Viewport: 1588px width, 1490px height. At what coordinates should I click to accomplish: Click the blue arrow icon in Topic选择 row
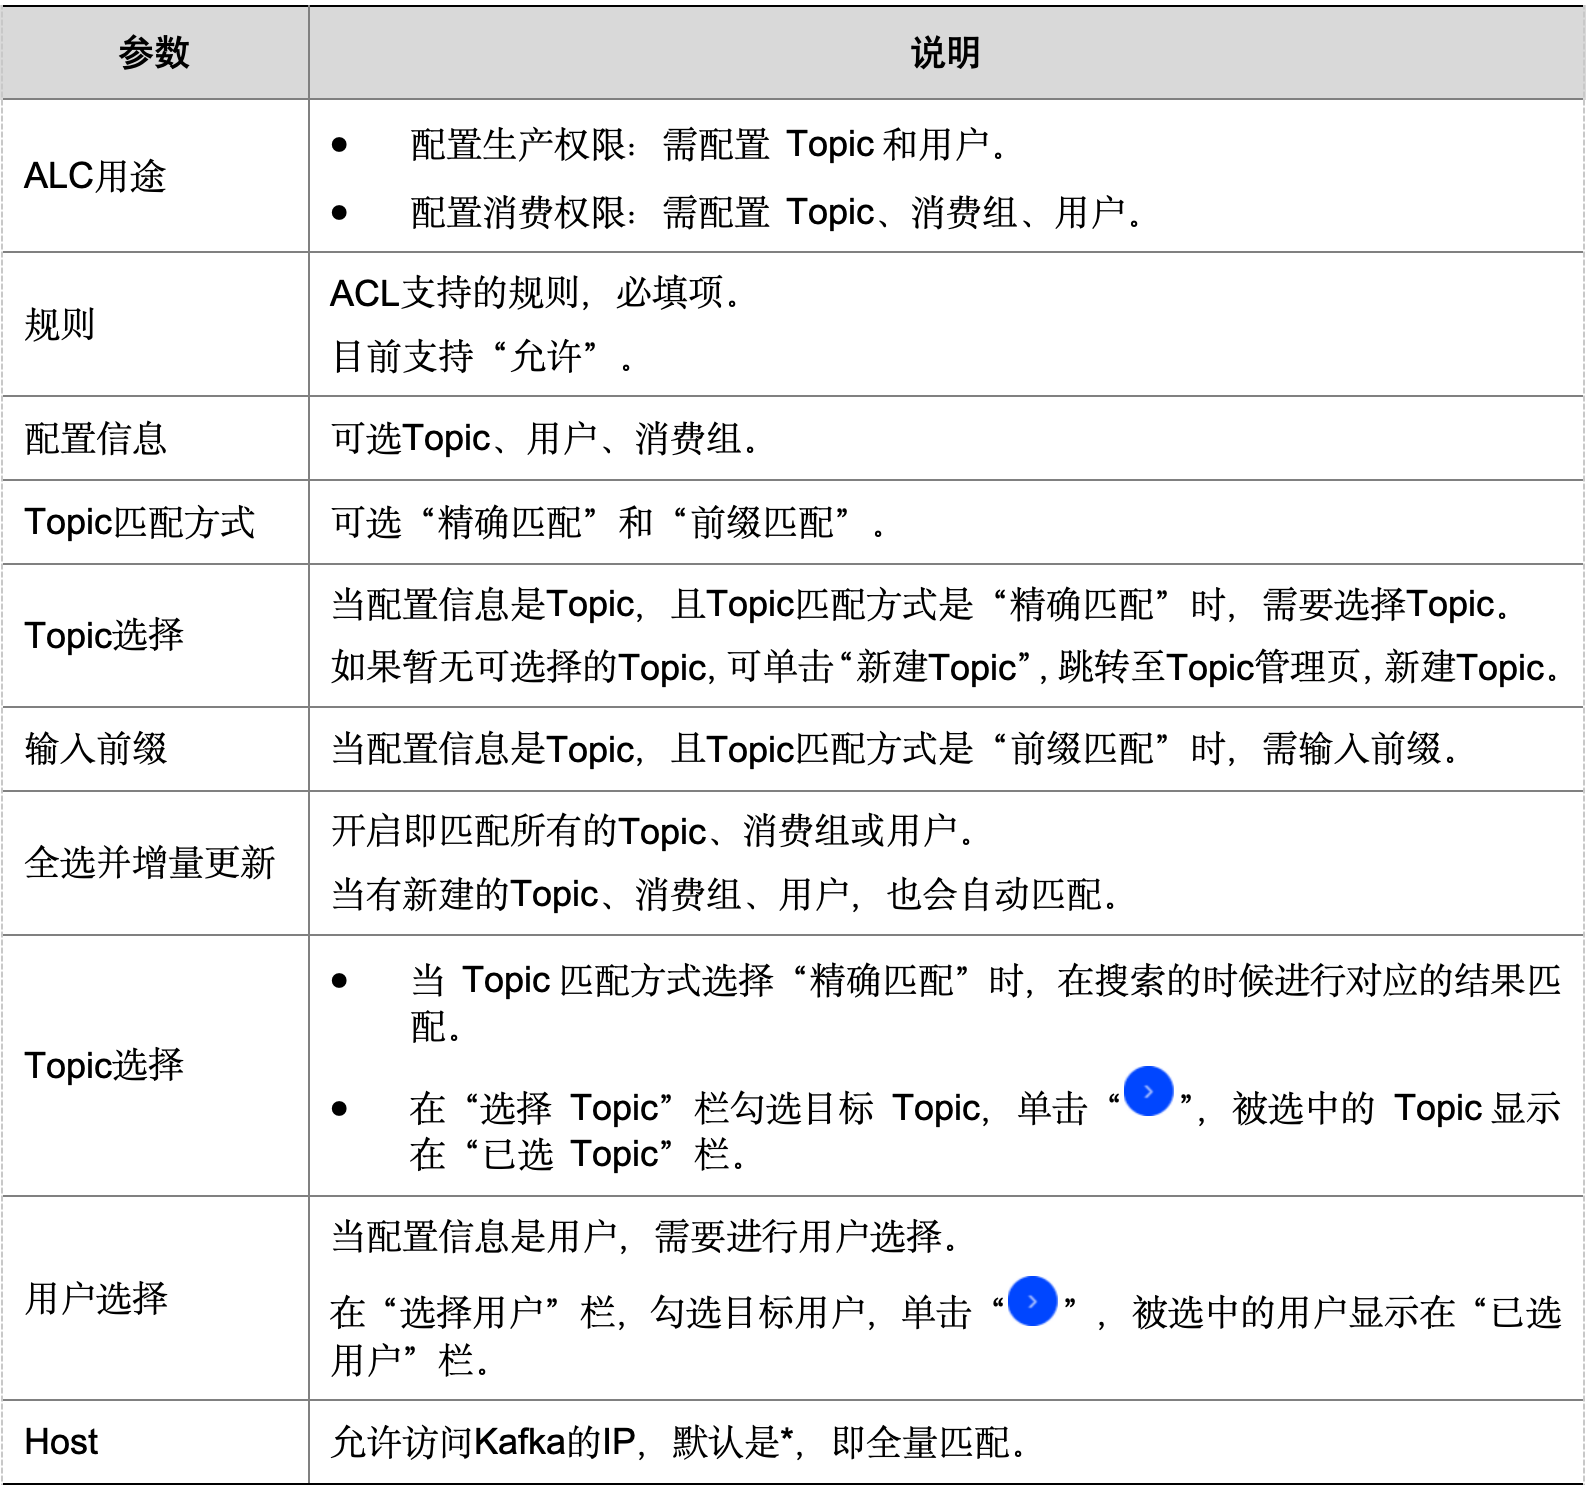point(1148,1091)
